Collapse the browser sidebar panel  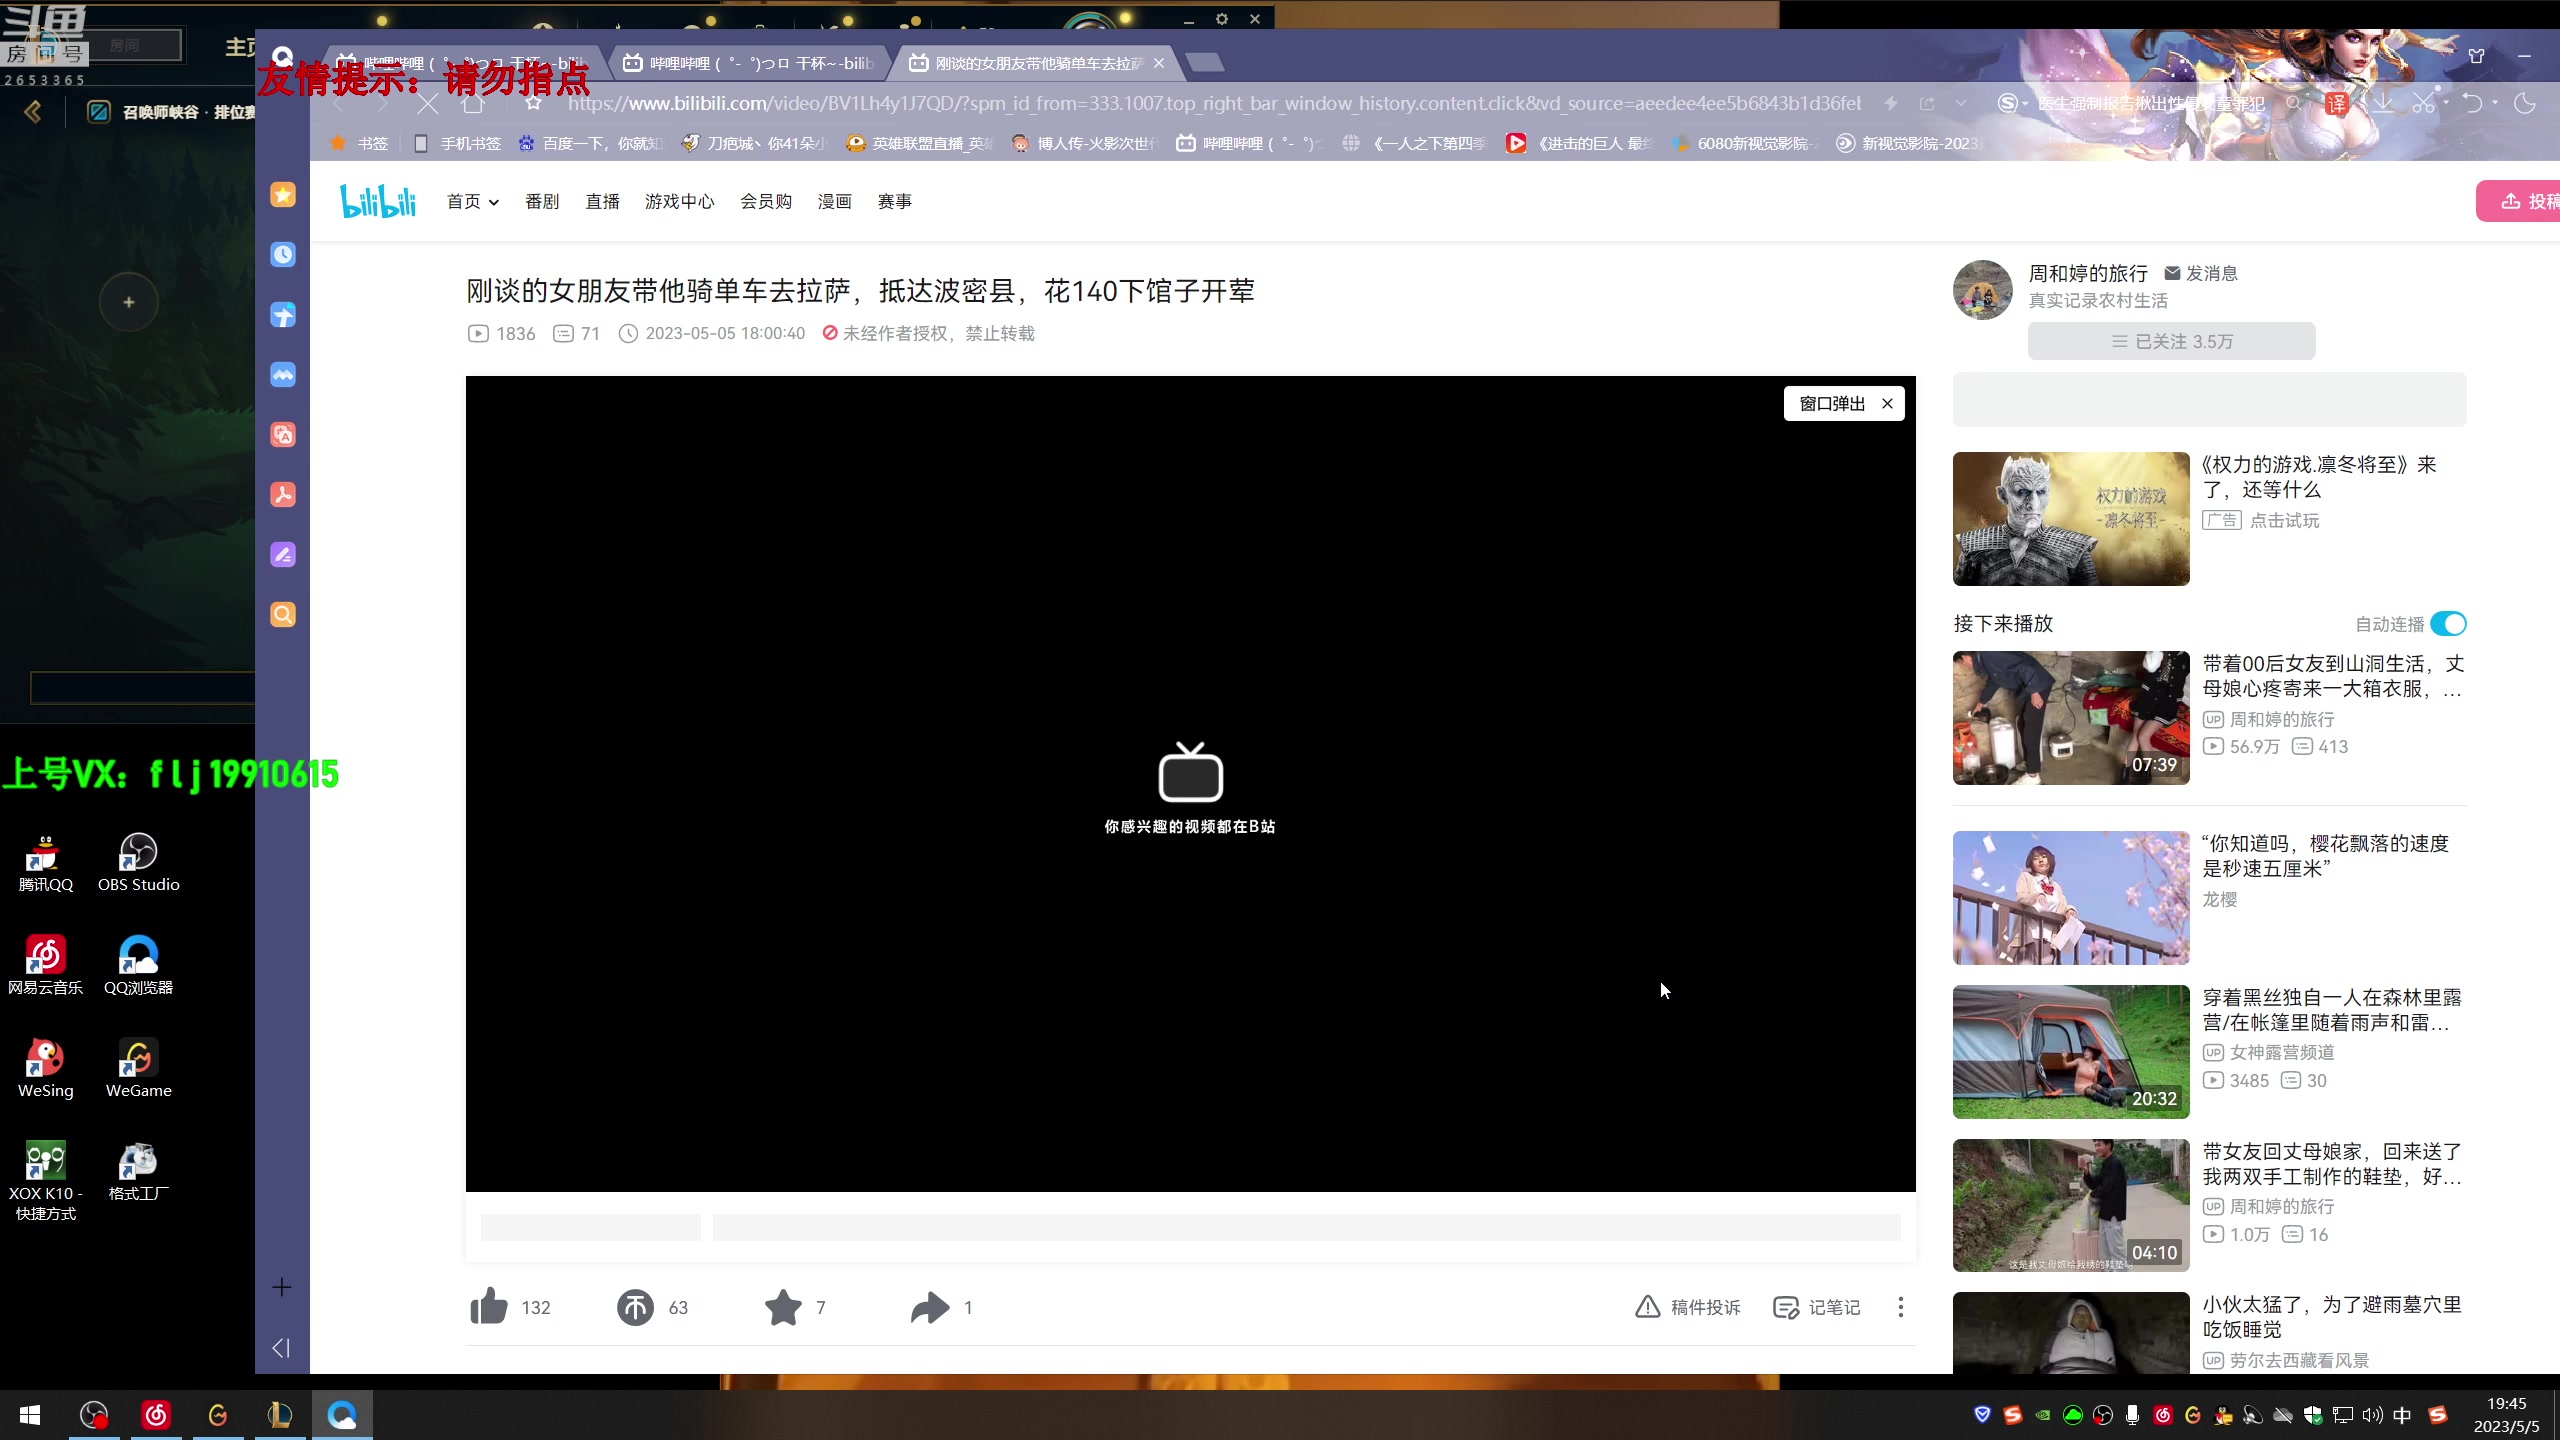point(281,1348)
